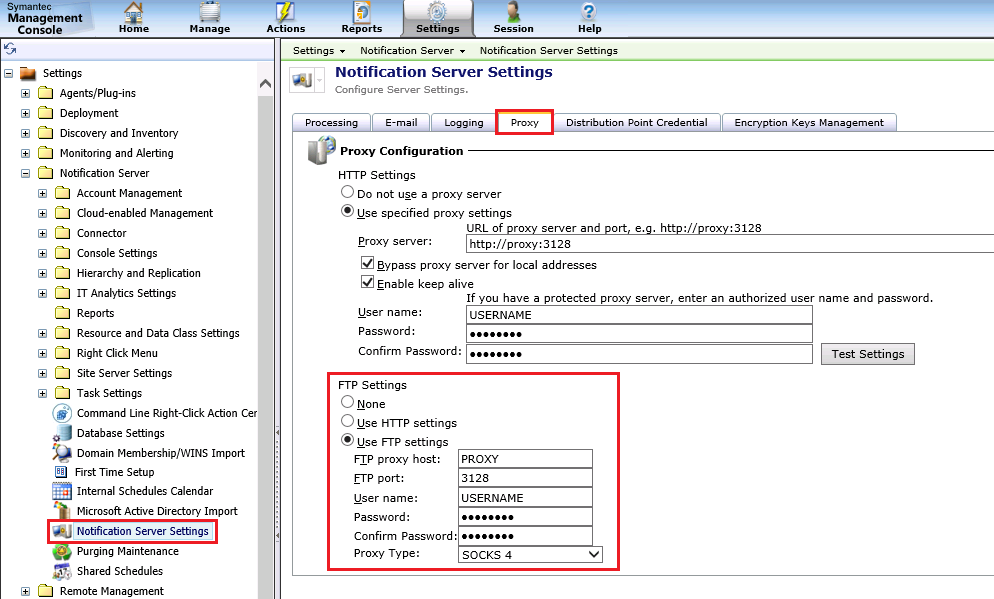The image size is (994, 599).
Task: Select the FTP 'None' radio button
Action: pyautogui.click(x=347, y=403)
